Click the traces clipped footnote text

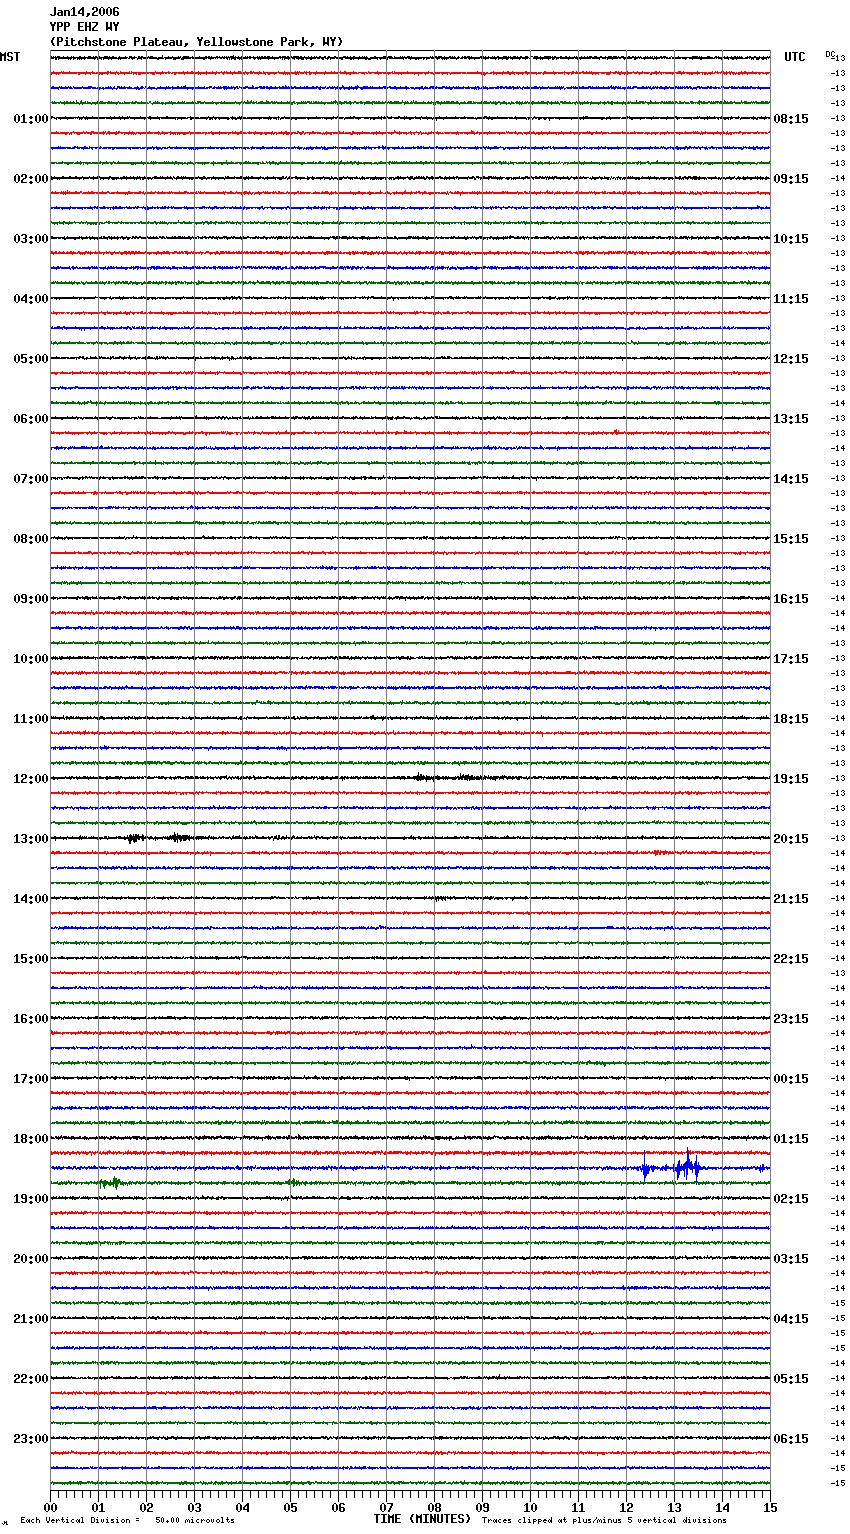click(x=604, y=1520)
